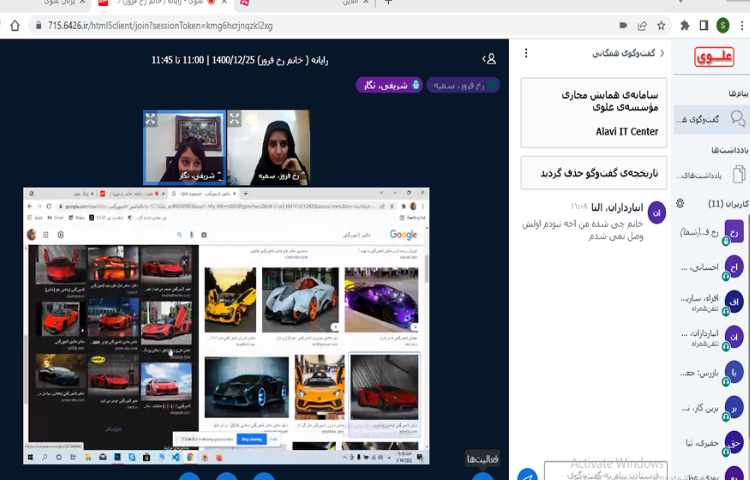Image resolution: width=750 pixels, height=480 pixels.
Task: Select user 'حقیری، ثنا' in users list
Action: click(x=711, y=443)
